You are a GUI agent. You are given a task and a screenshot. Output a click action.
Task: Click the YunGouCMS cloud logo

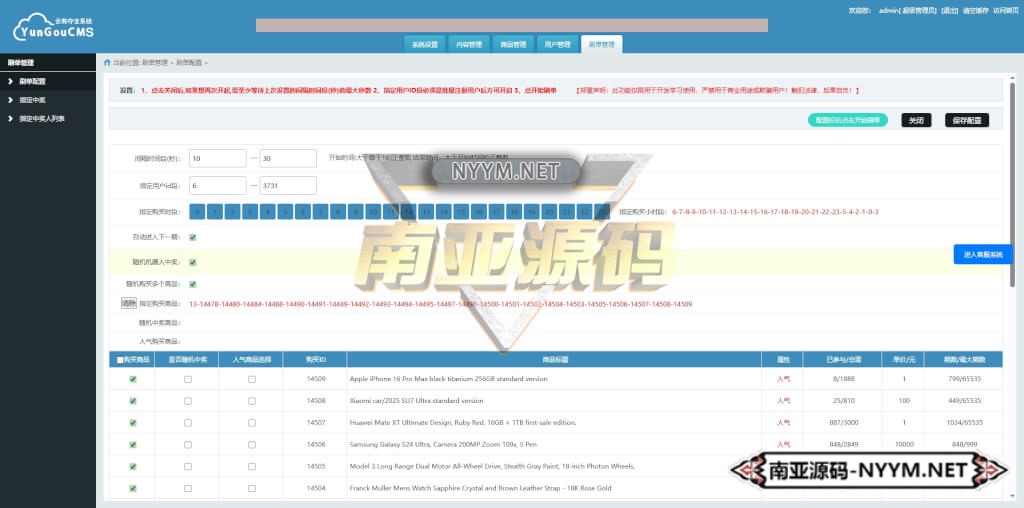pyautogui.click(x=53, y=27)
